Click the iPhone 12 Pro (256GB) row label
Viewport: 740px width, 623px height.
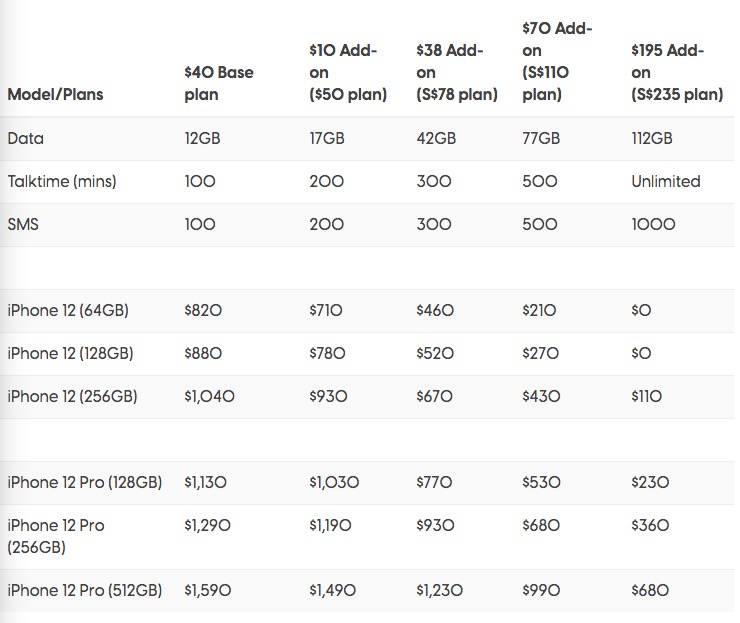click(56, 536)
